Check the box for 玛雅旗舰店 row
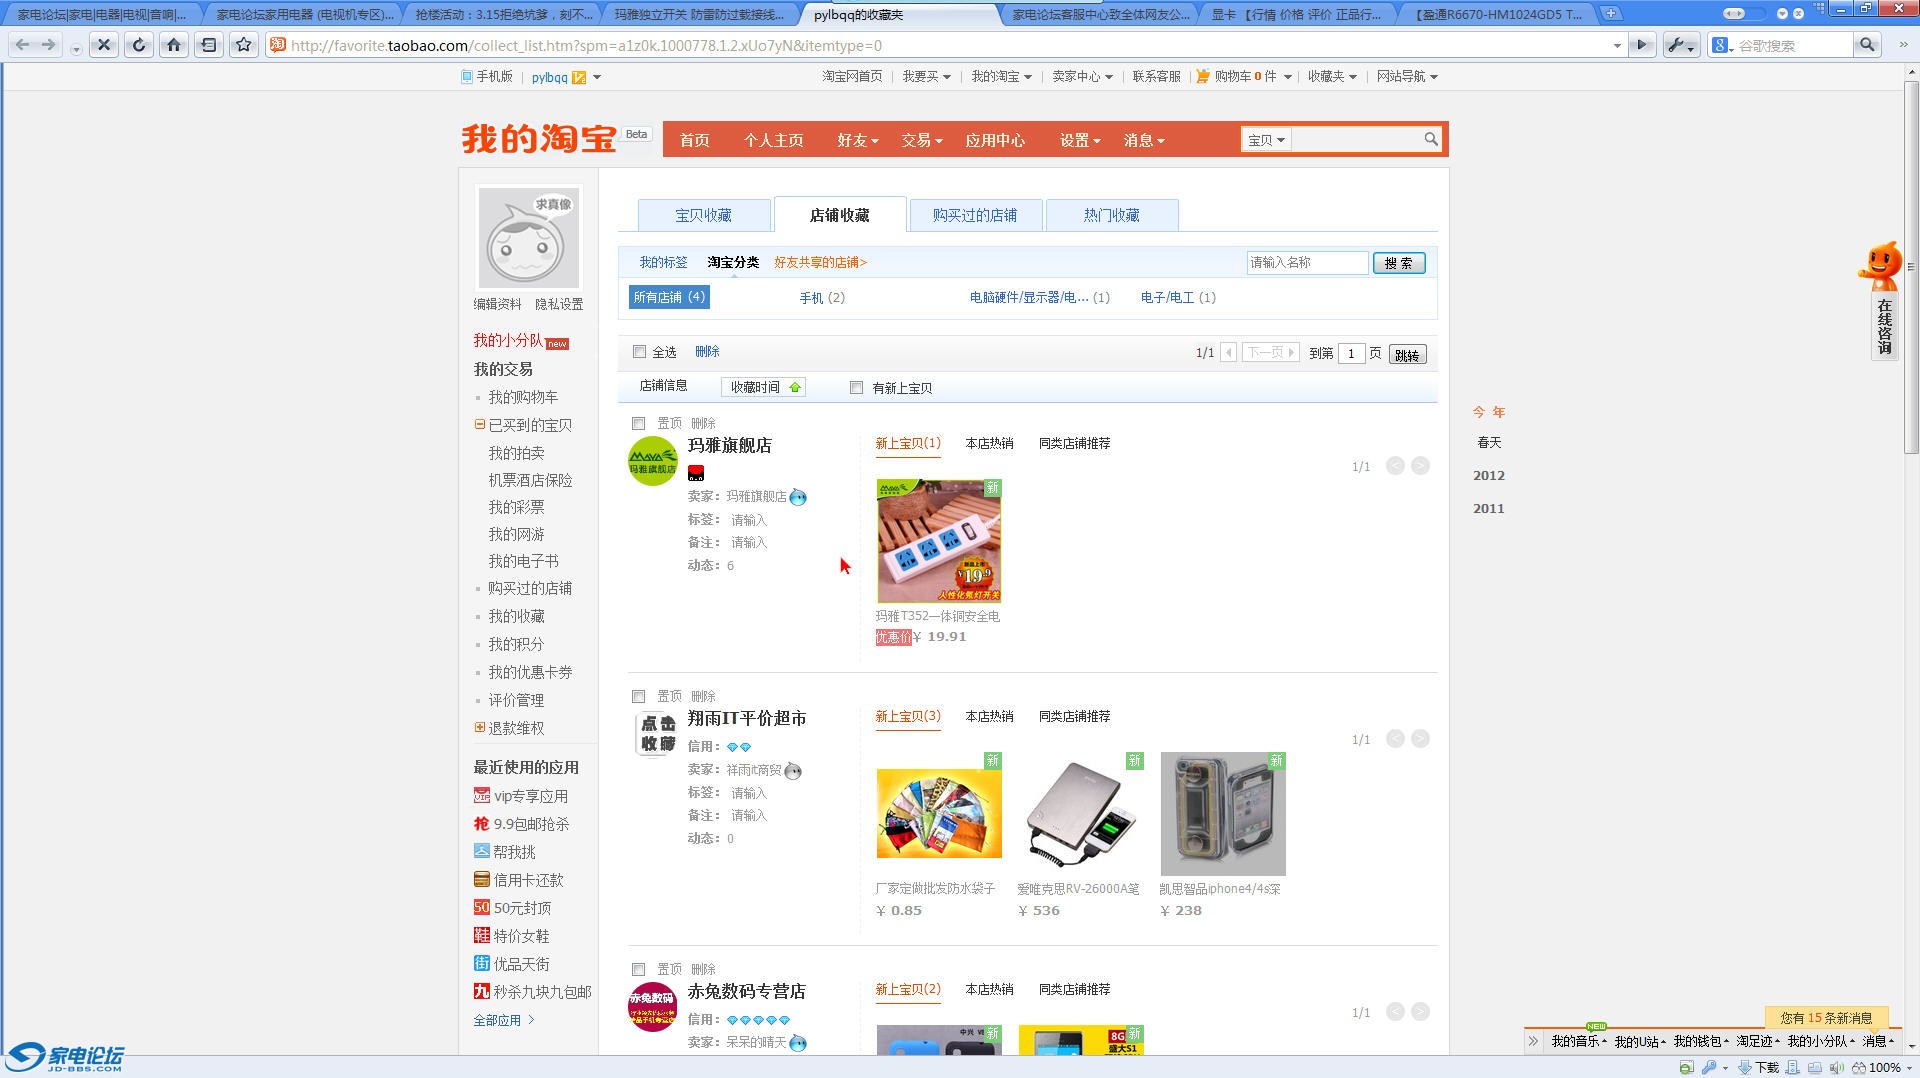The width and height of the screenshot is (1920, 1078). (638, 424)
